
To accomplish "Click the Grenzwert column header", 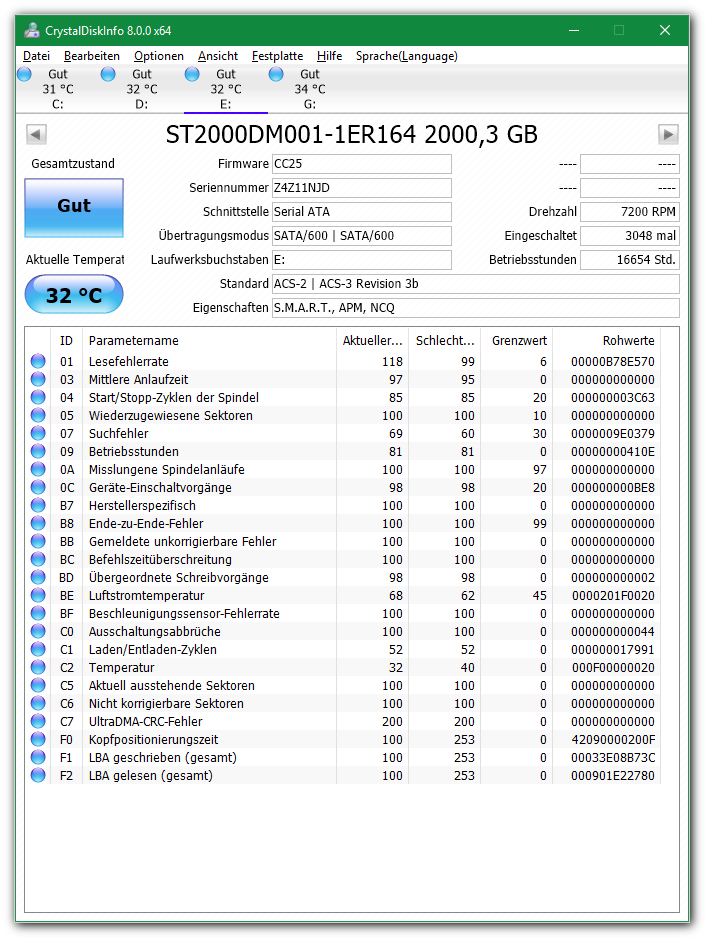I will click(x=517, y=340).
